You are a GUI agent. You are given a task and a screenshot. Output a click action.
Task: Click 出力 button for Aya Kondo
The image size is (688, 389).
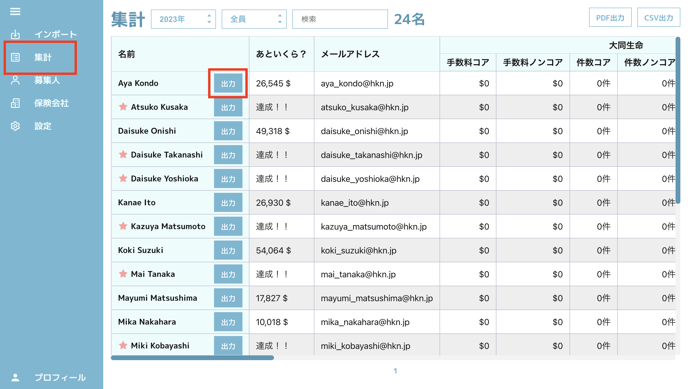(228, 83)
